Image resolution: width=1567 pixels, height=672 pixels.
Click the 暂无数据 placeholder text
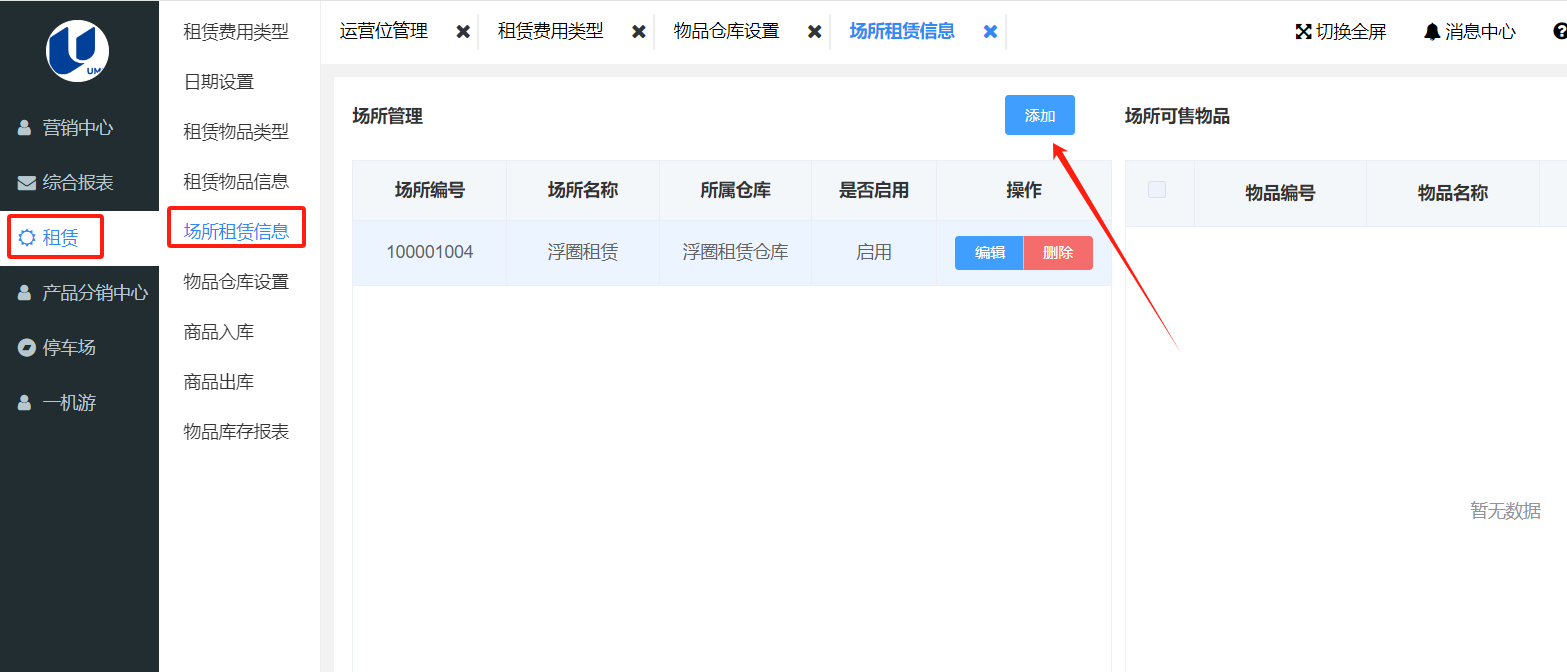click(x=1505, y=511)
